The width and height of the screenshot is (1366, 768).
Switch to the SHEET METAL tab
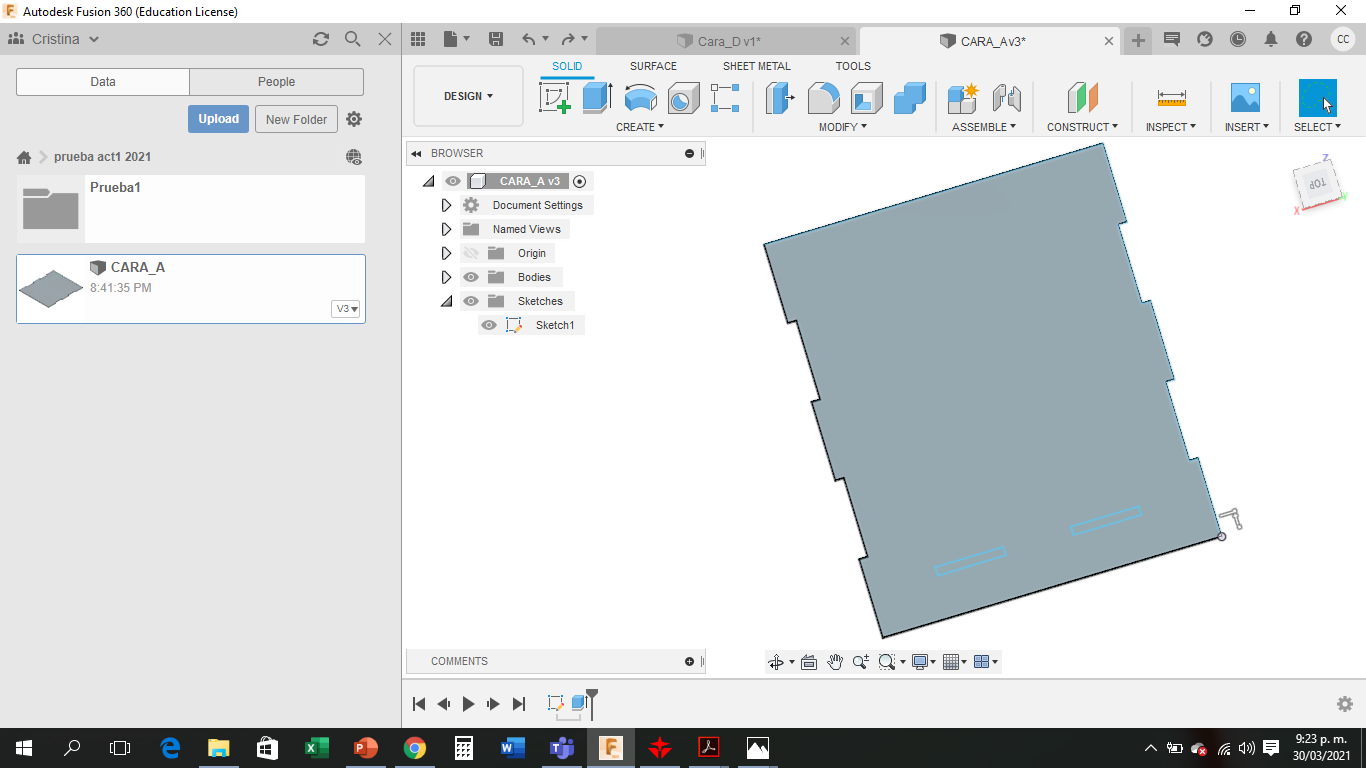(x=757, y=66)
